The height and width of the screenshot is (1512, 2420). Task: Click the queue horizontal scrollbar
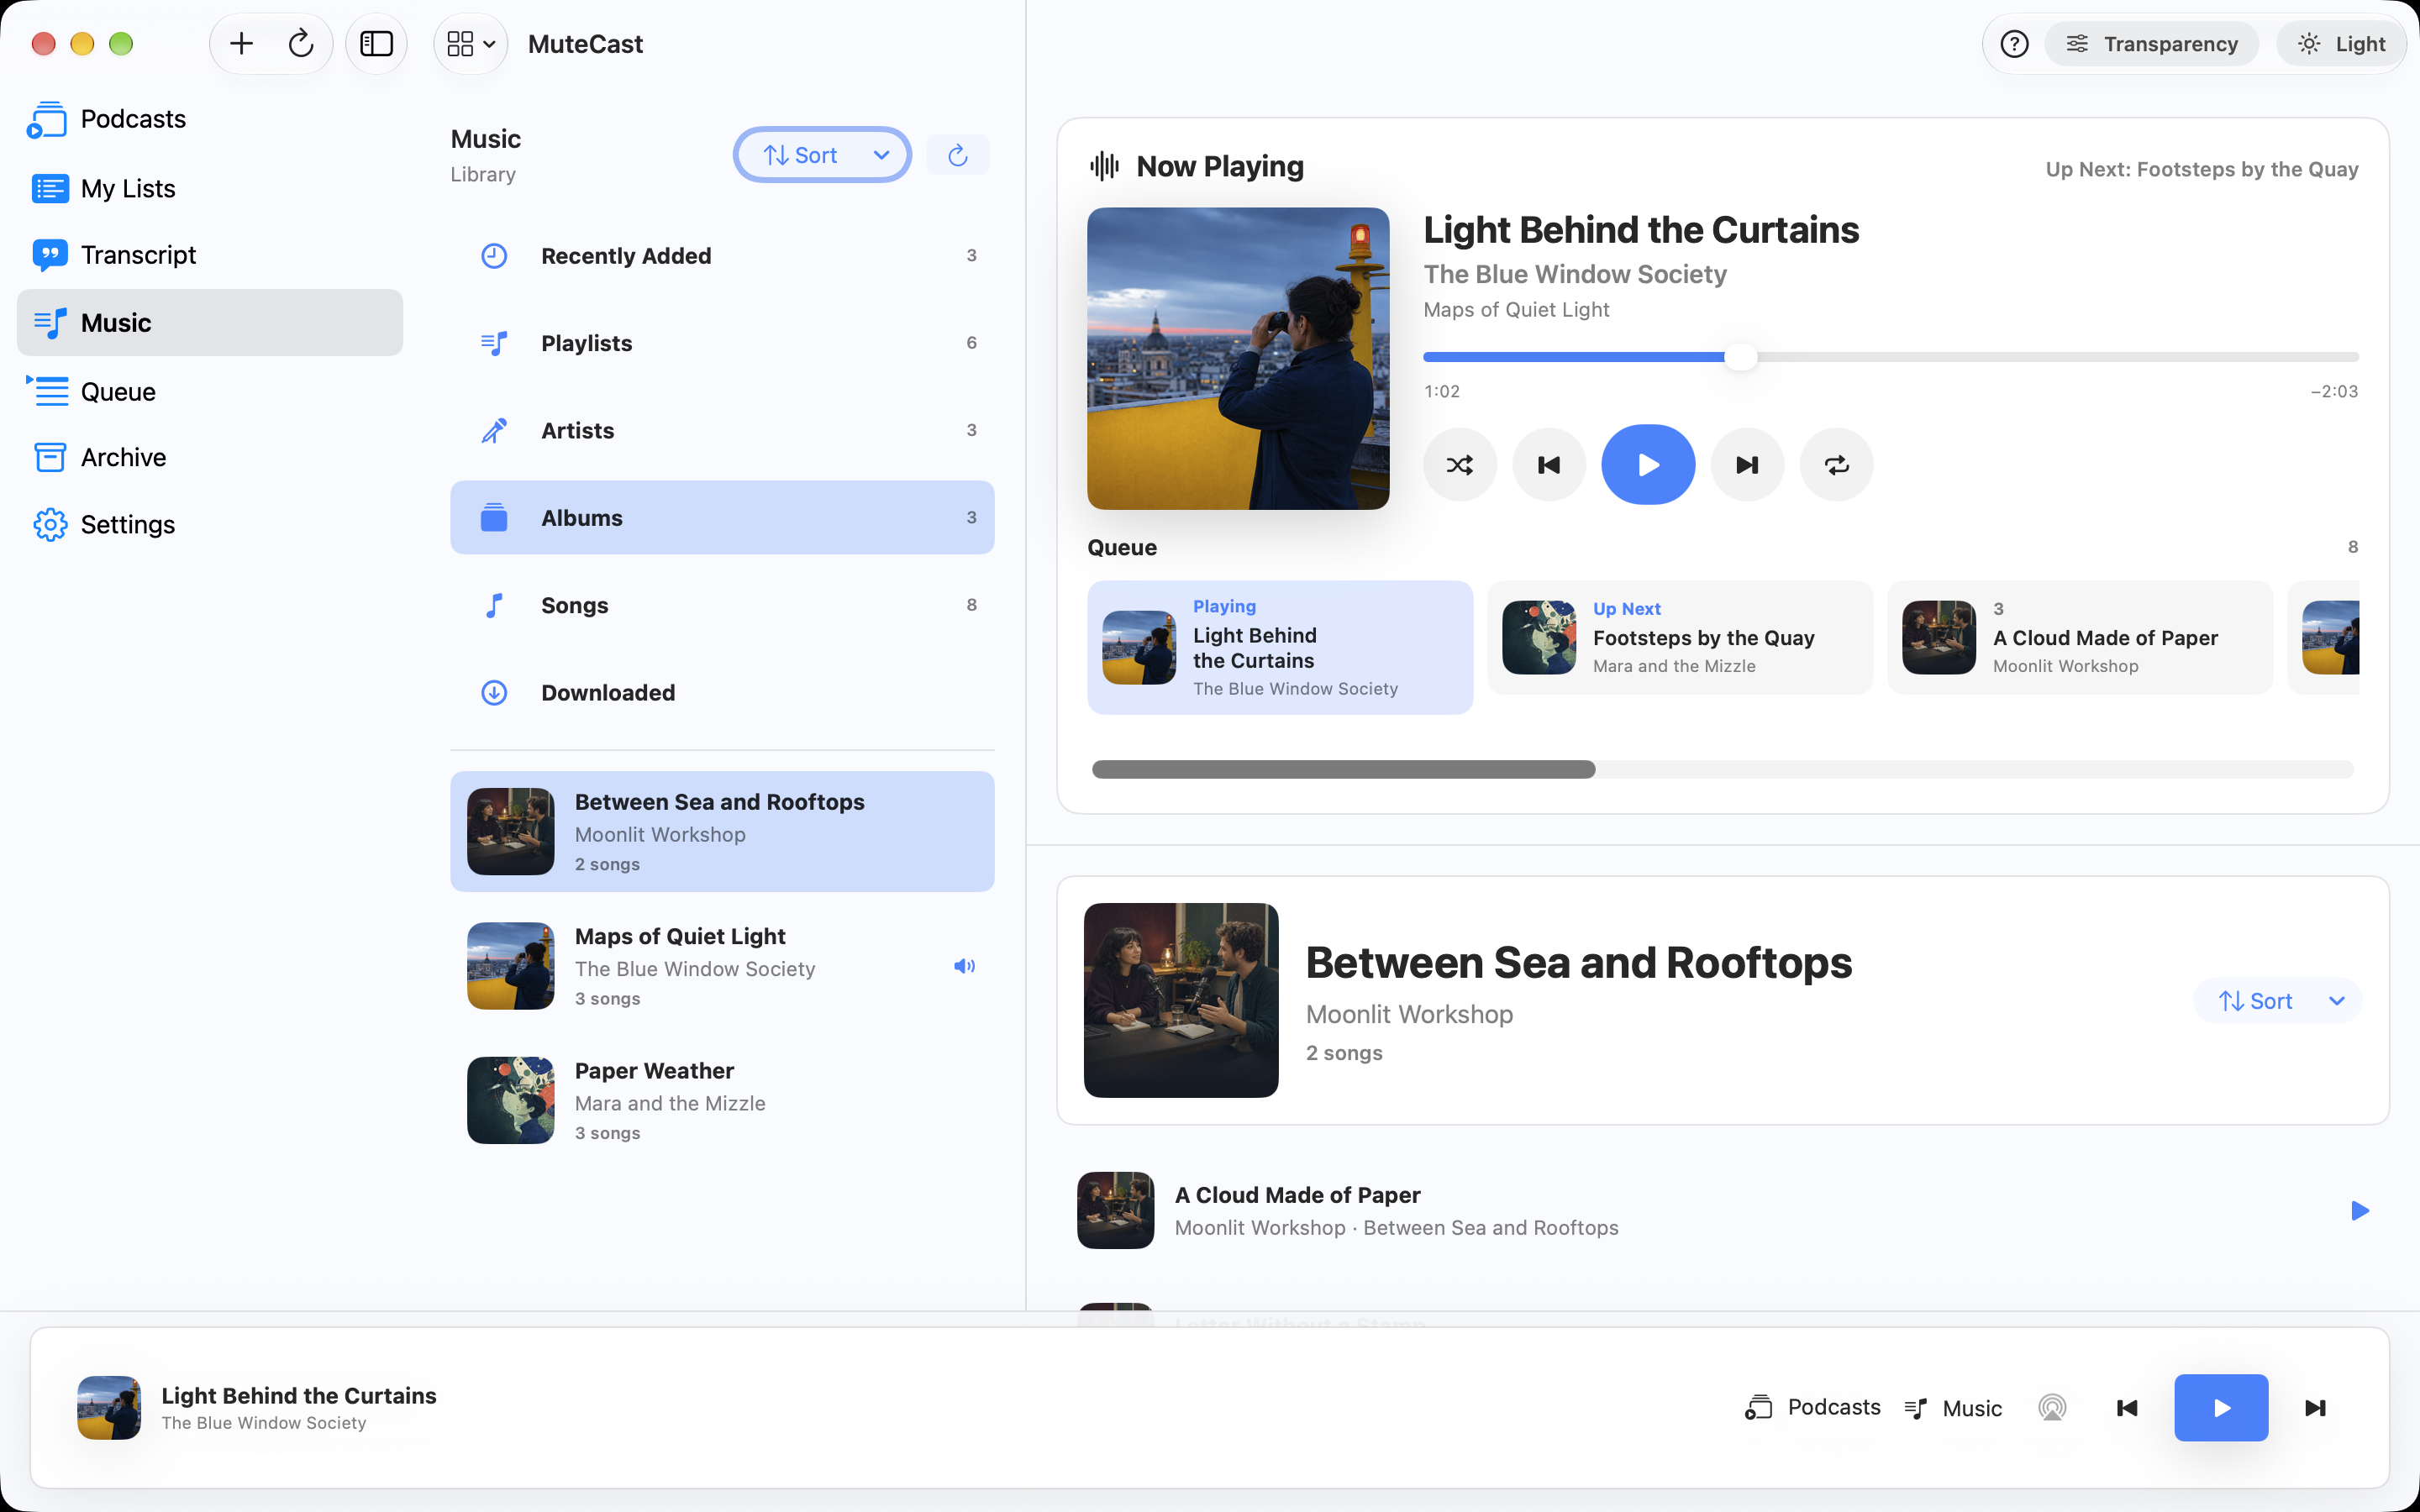coord(1722,769)
